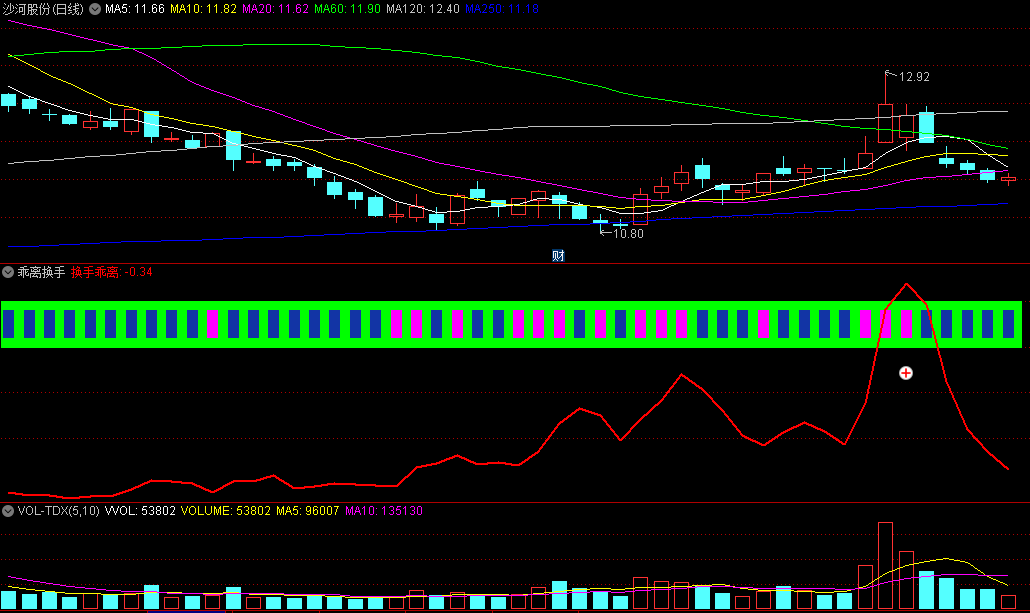The height and width of the screenshot is (613, 1030).
Task: Expand the VOL-TDX indicator dropdown arrow
Action: click(8, 511)
